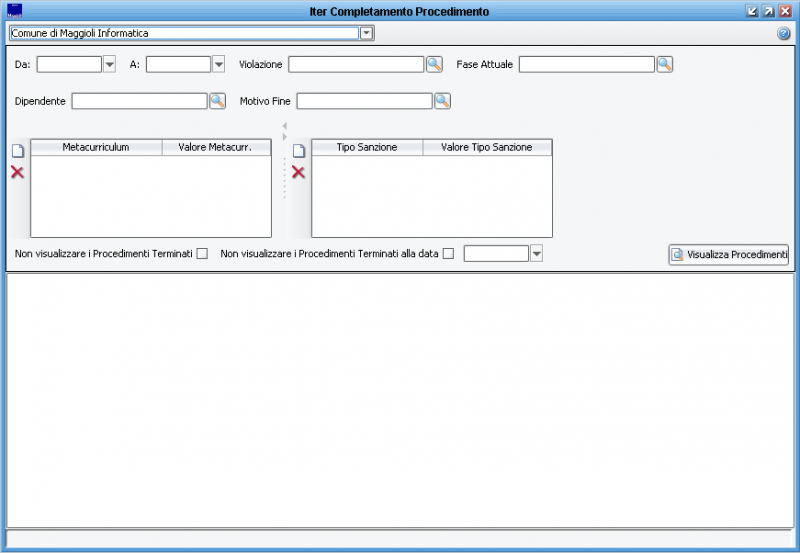Viewport: 800px width, 553px height.
Task: Minimize window with down-left arrow button
Action: [752, 11]
